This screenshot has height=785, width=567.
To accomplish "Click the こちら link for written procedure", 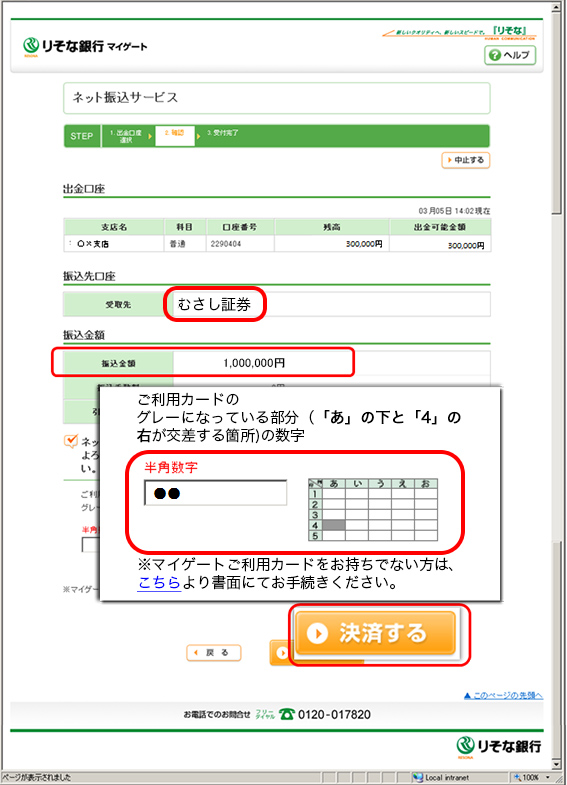I will tap(159, 583).
